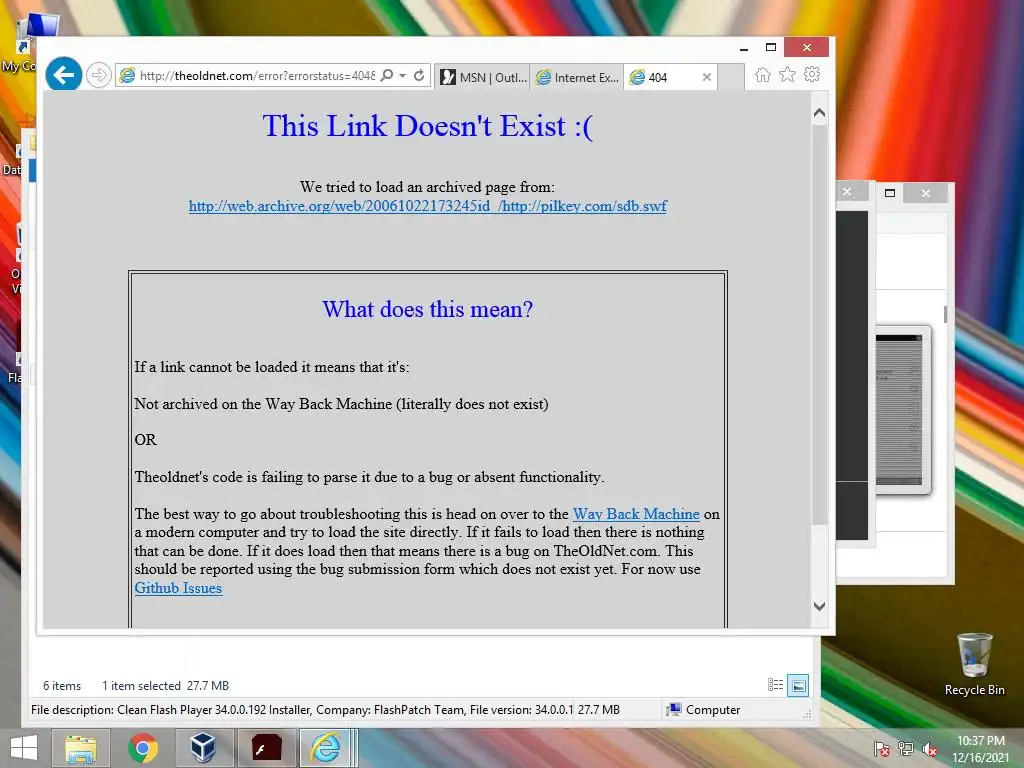
Task: Switch to the Internet Explorer tab
Action: pos(577,77)
